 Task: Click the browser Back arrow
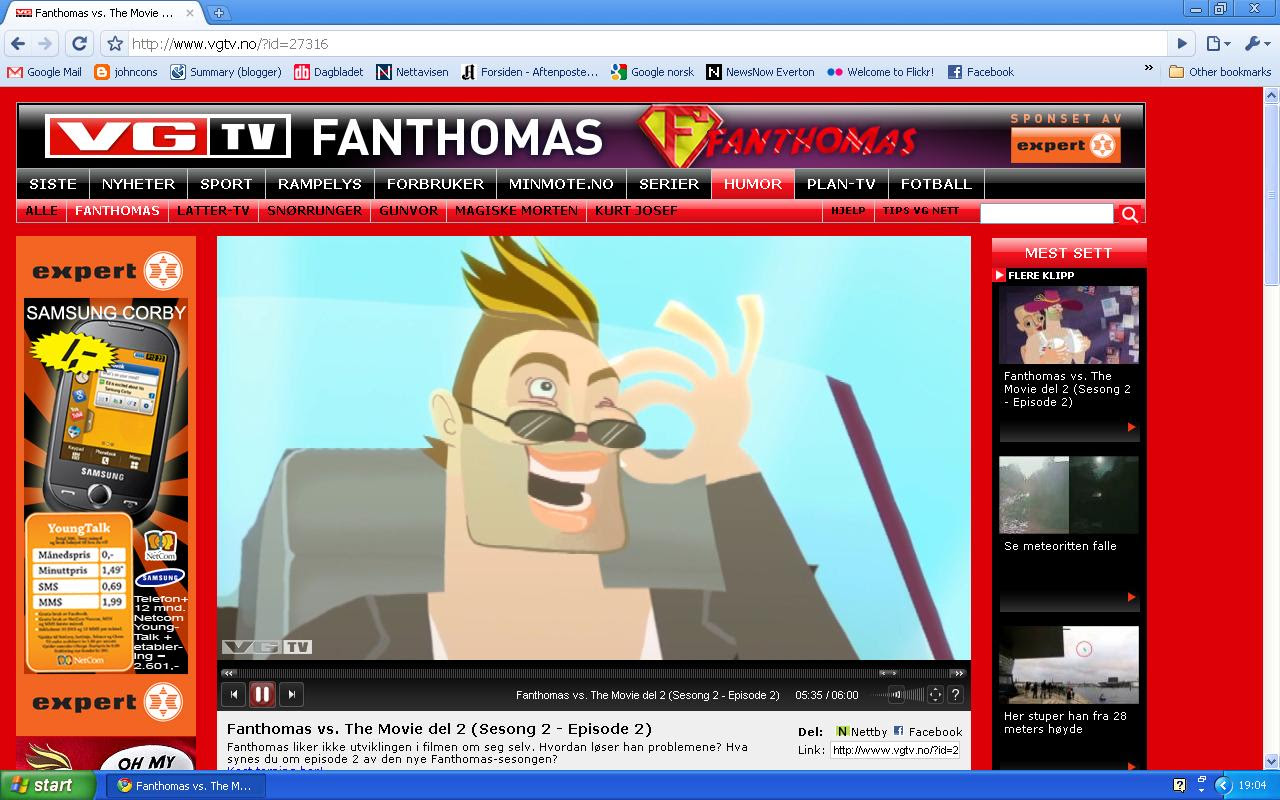pos(18,44)
